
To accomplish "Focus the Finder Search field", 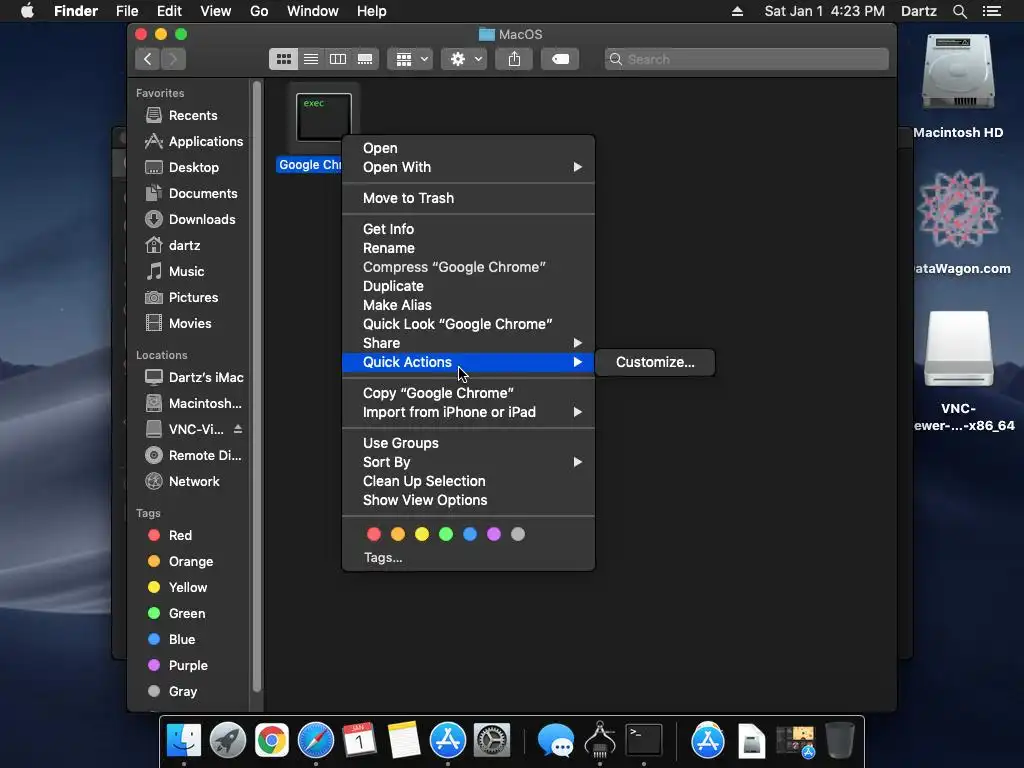I will tap(746, 59).
